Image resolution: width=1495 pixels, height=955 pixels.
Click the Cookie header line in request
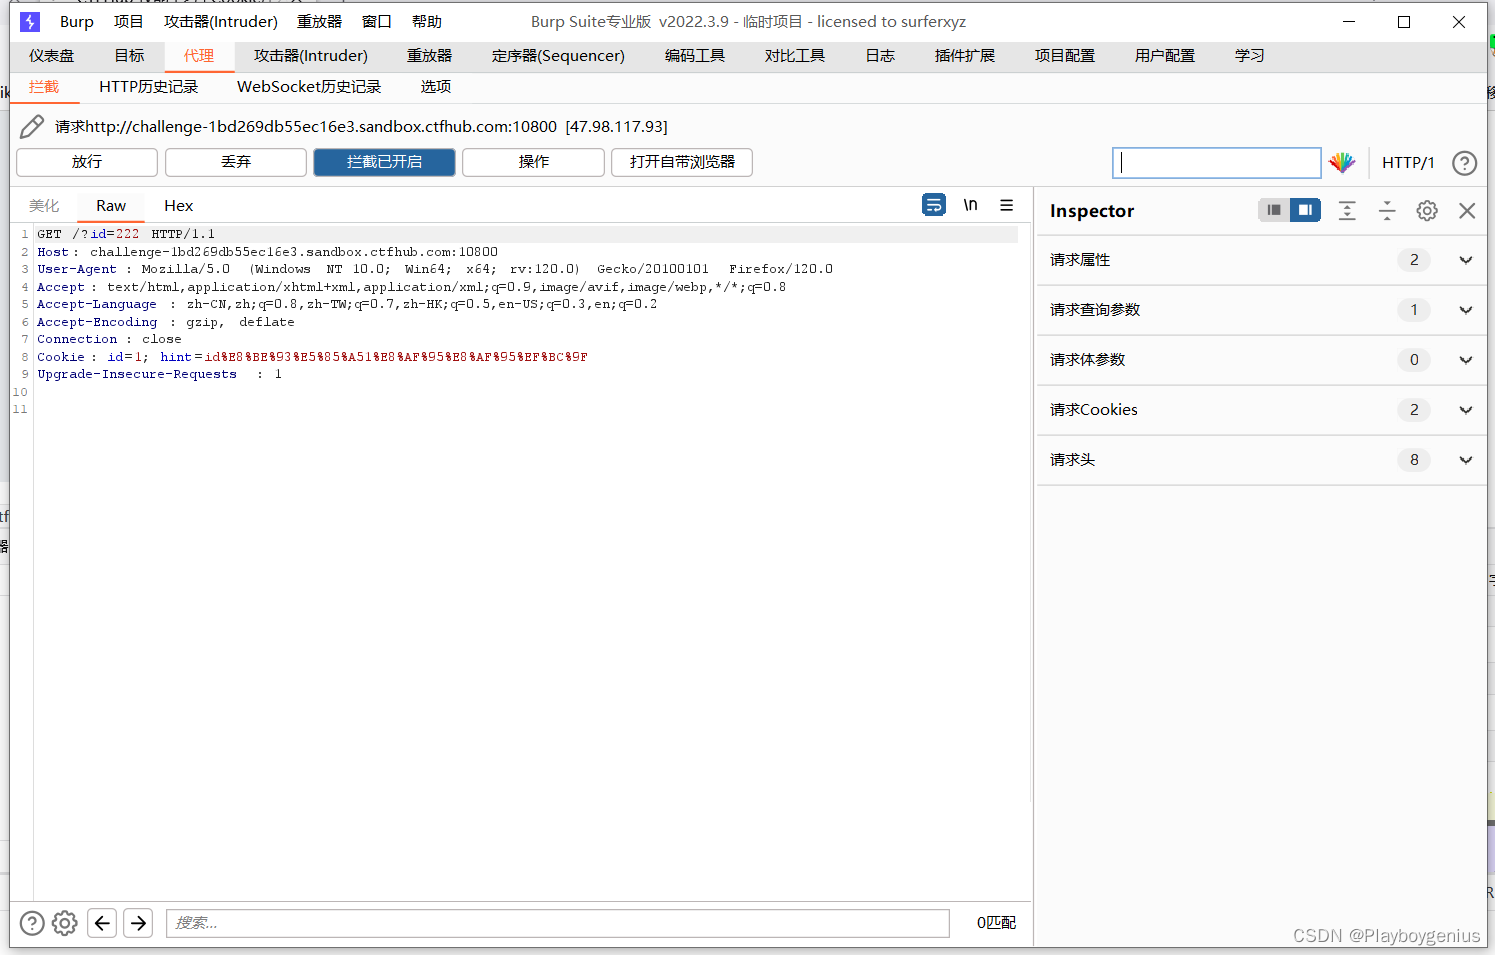pos(313,357)
